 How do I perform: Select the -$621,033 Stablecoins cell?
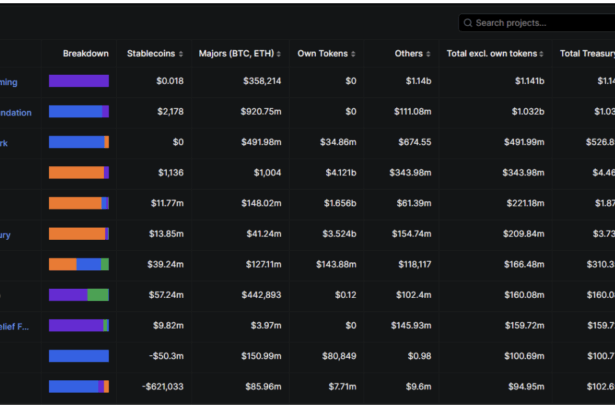pyautogui.click(x=162, y=386)
